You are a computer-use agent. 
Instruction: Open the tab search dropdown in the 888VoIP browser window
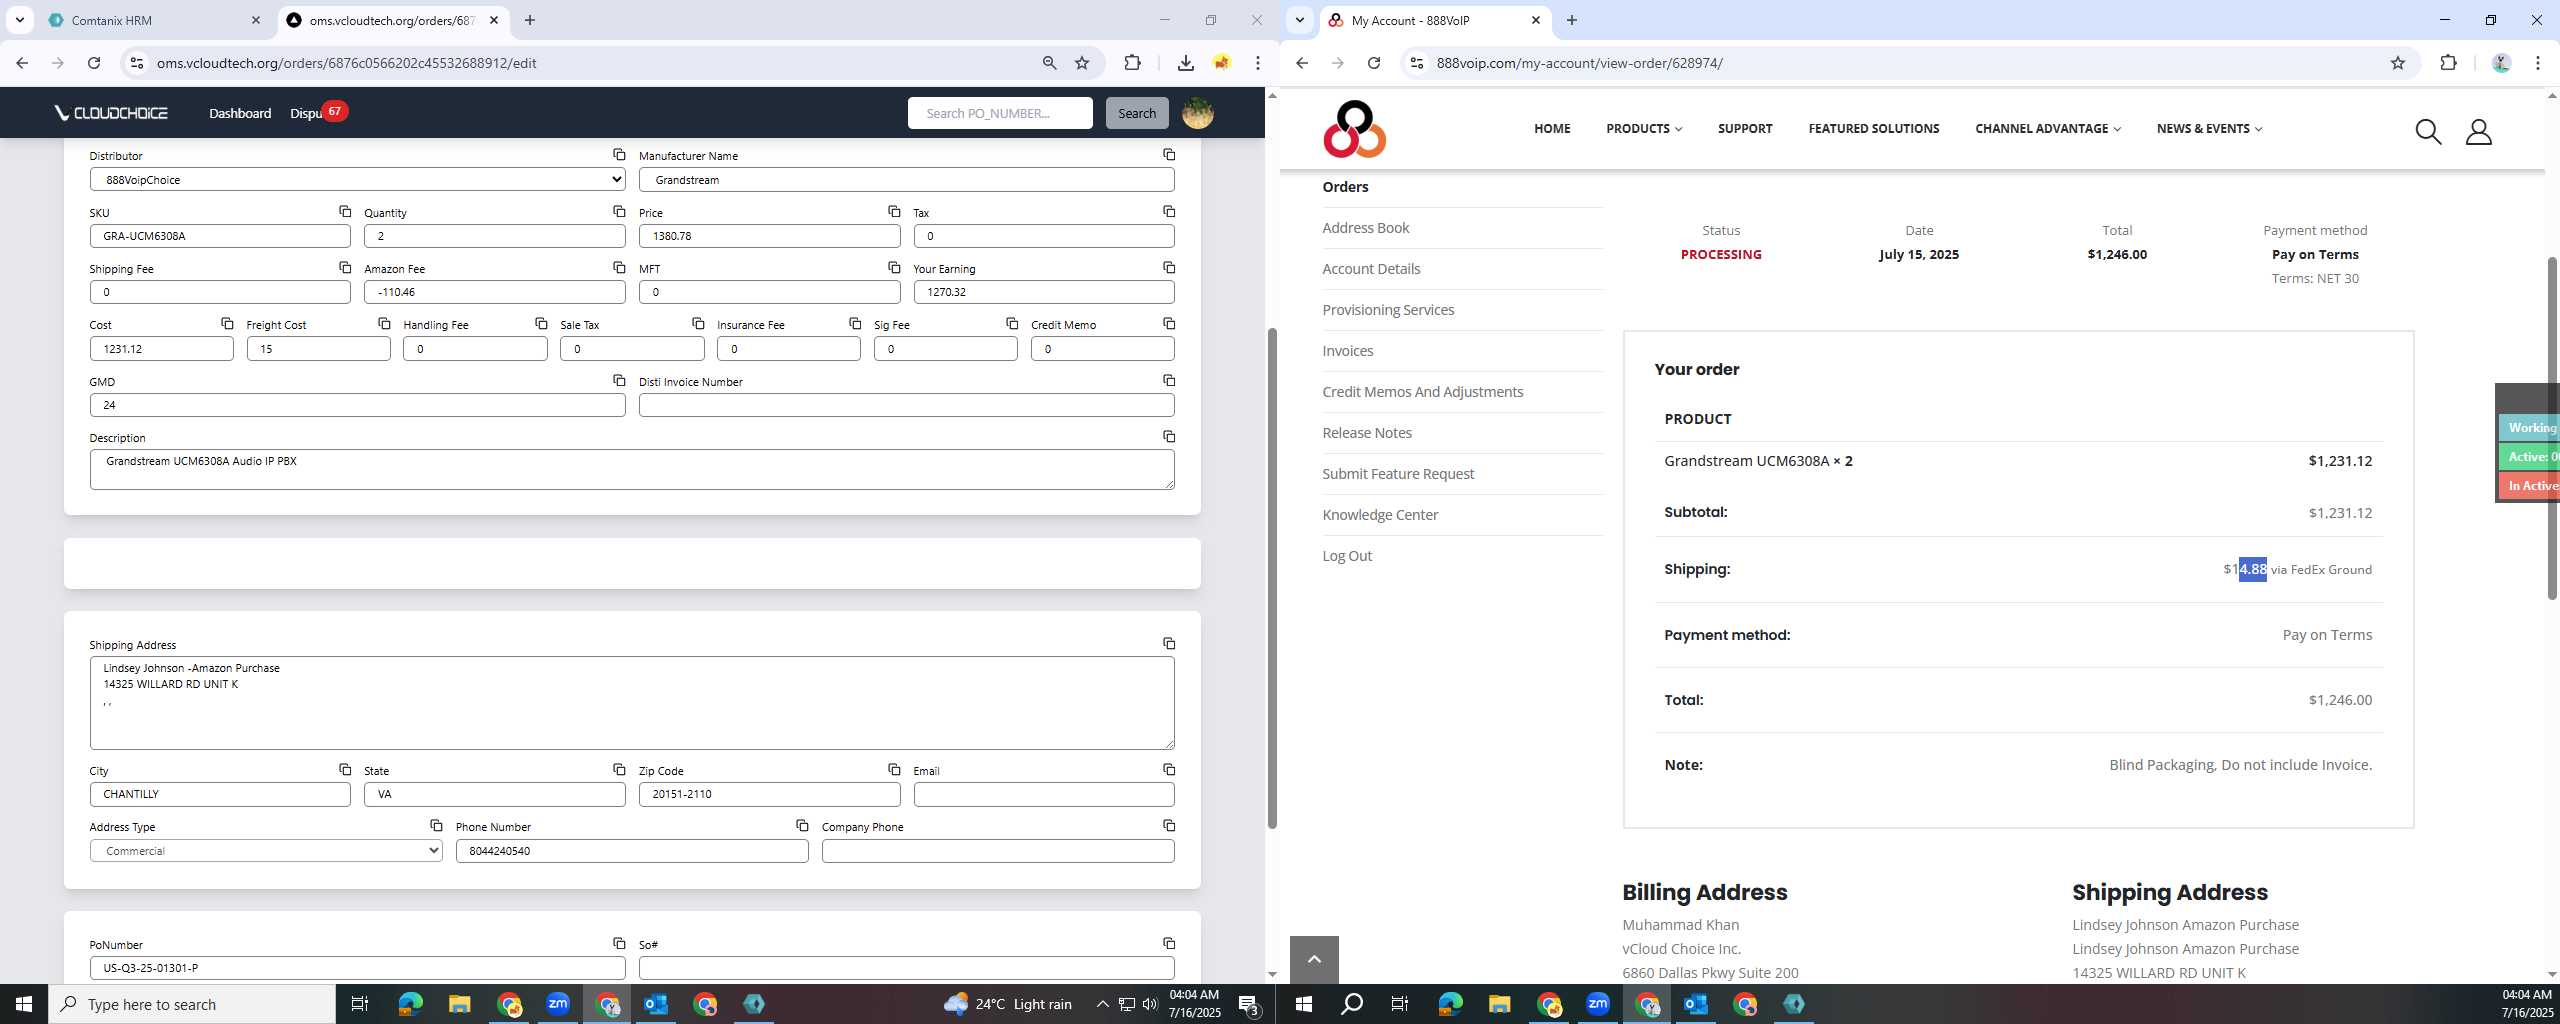click(1299, 20)
